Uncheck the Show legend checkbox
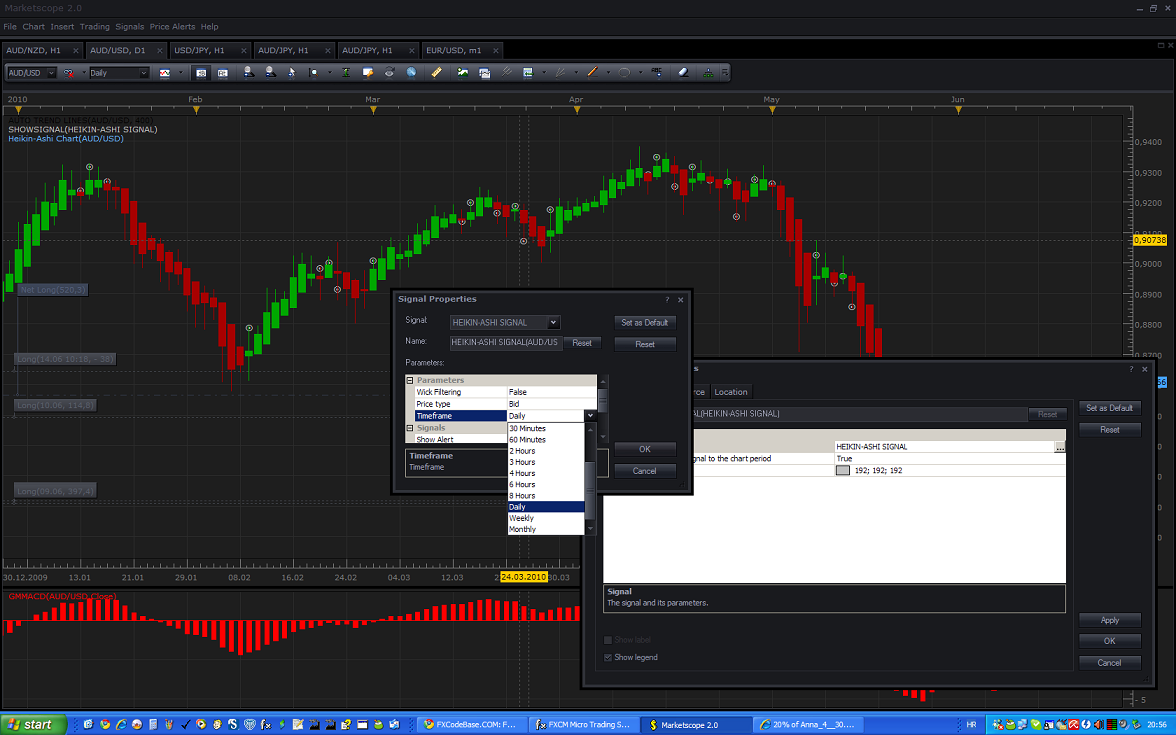The width and height of the screenshot is (1176, 735). click(608, 657)
